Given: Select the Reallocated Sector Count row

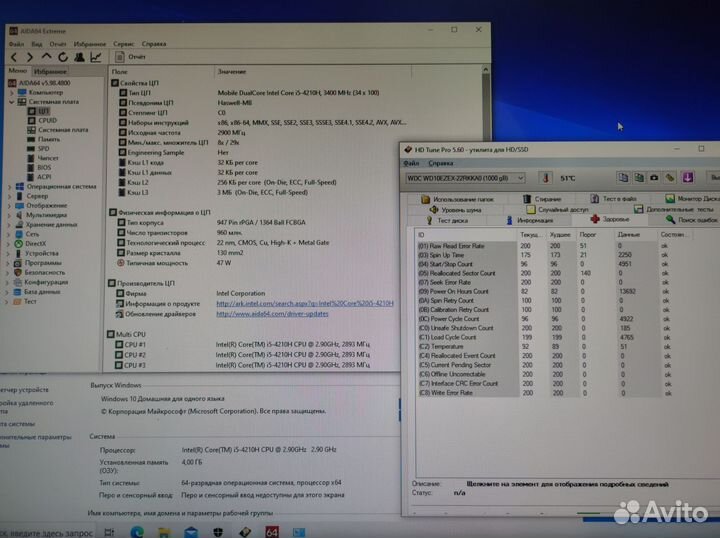Looking at the screenshot, I should tap(545, 273).
